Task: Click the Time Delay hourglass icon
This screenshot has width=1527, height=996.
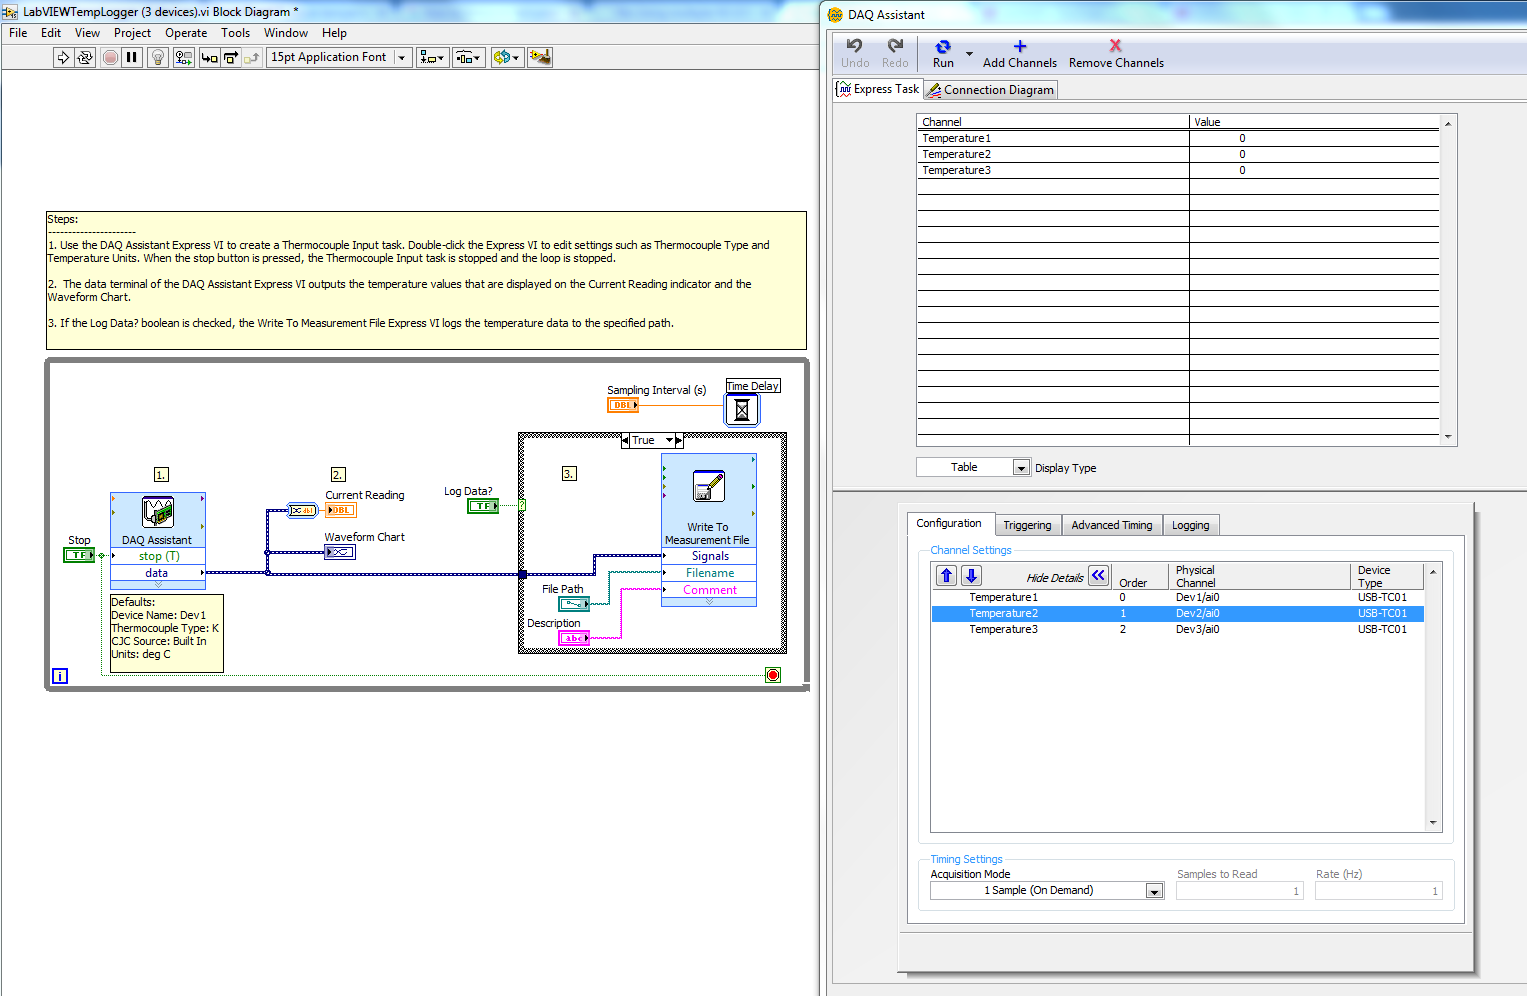Action: [742, 410]
